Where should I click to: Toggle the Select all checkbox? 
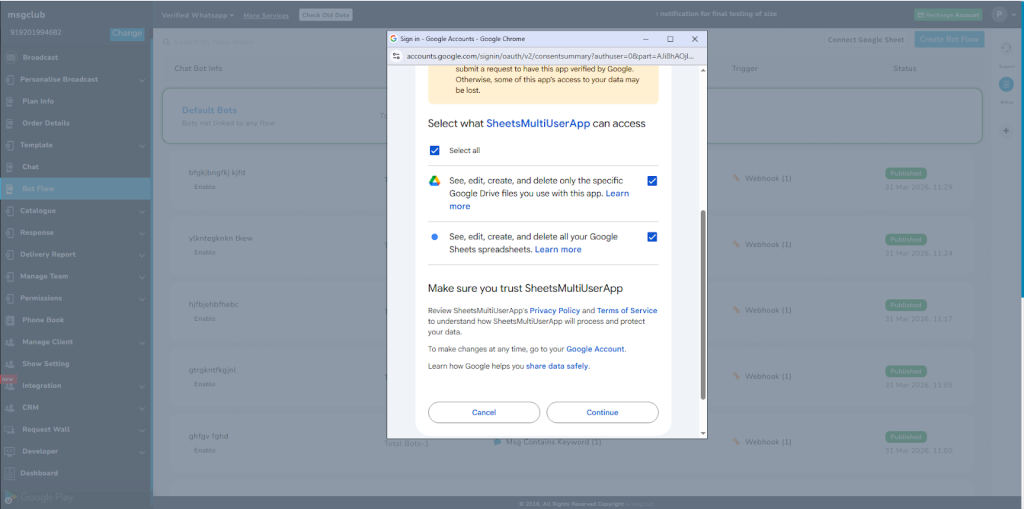(x=435, y=150)
